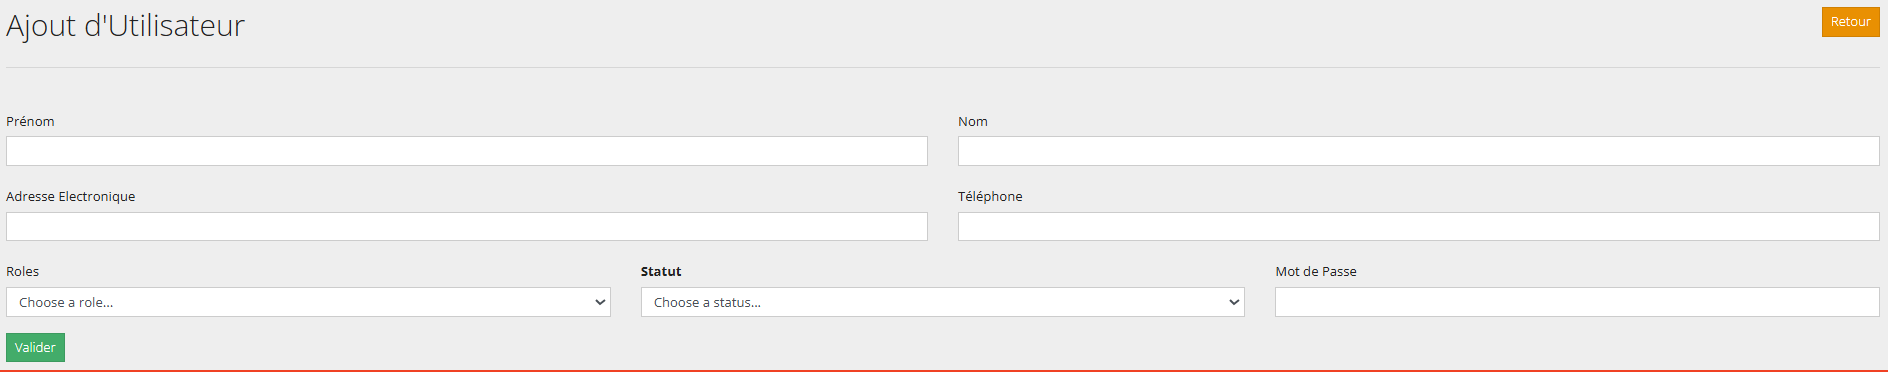
Task: Click the Adresse Electronique input box
Action: 467,226
